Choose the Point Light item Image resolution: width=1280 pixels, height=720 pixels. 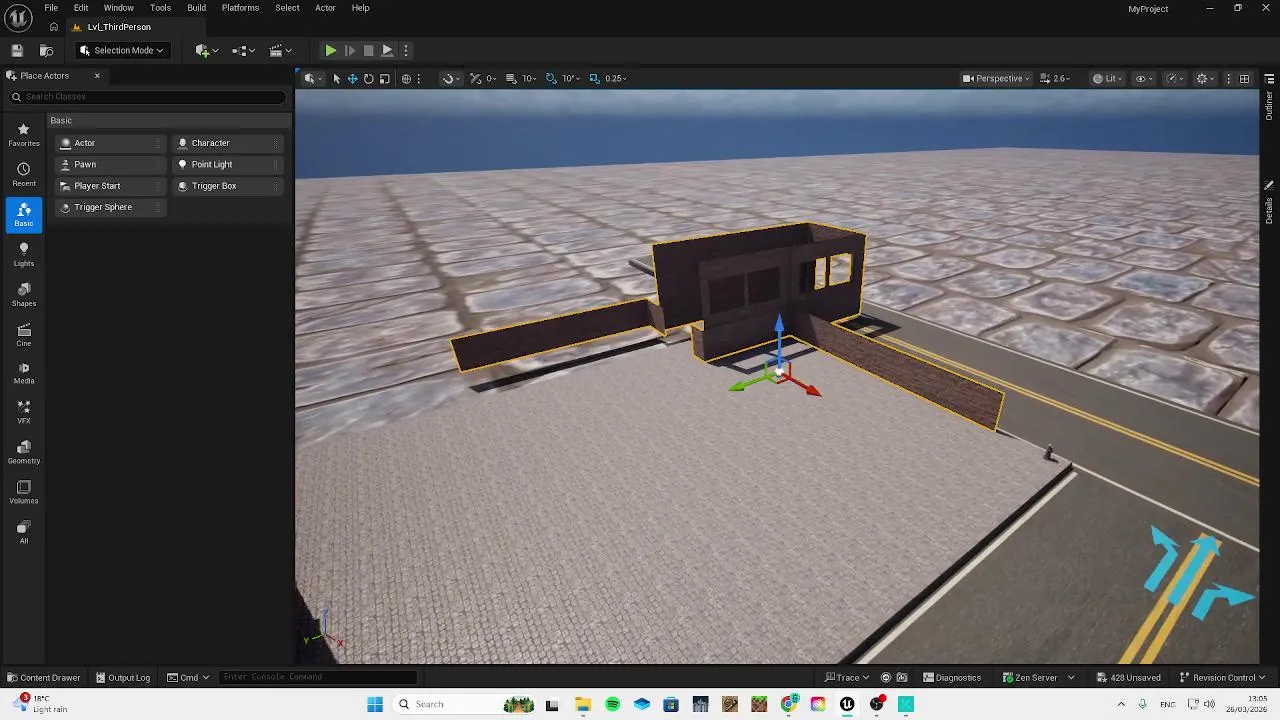click(228, 164)
